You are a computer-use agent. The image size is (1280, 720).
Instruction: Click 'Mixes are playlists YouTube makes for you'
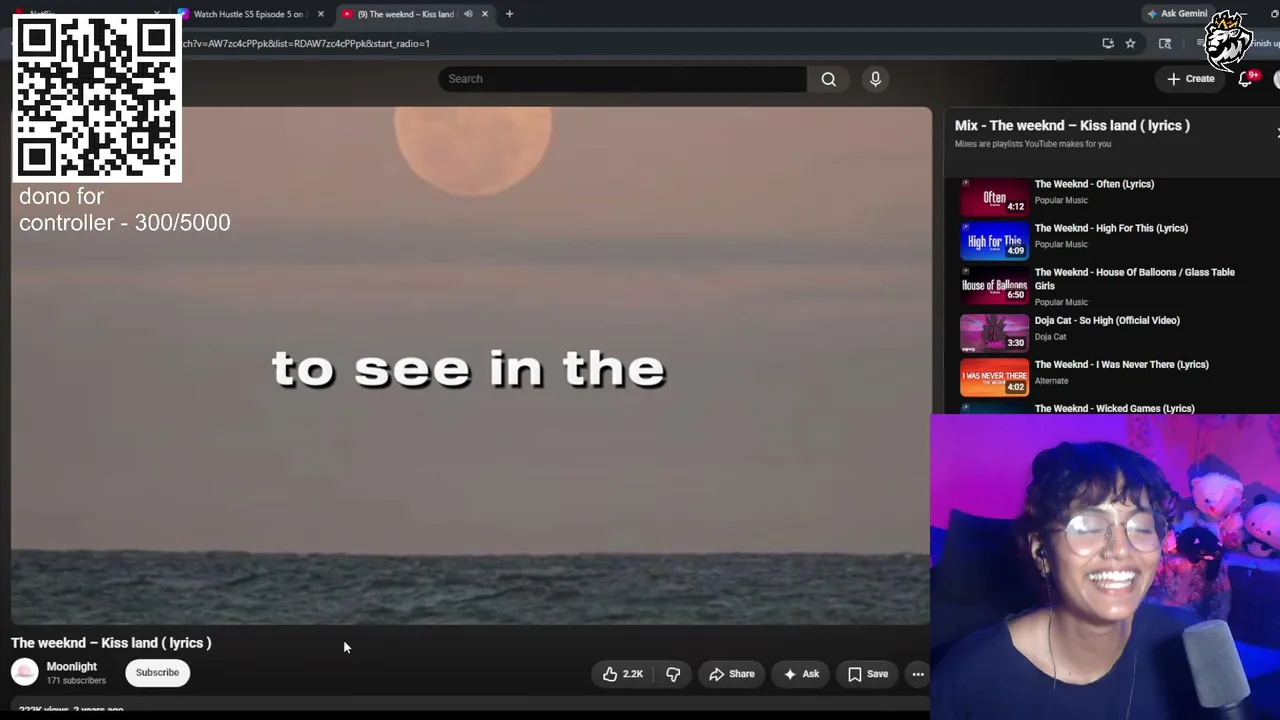pos(1033,144)
